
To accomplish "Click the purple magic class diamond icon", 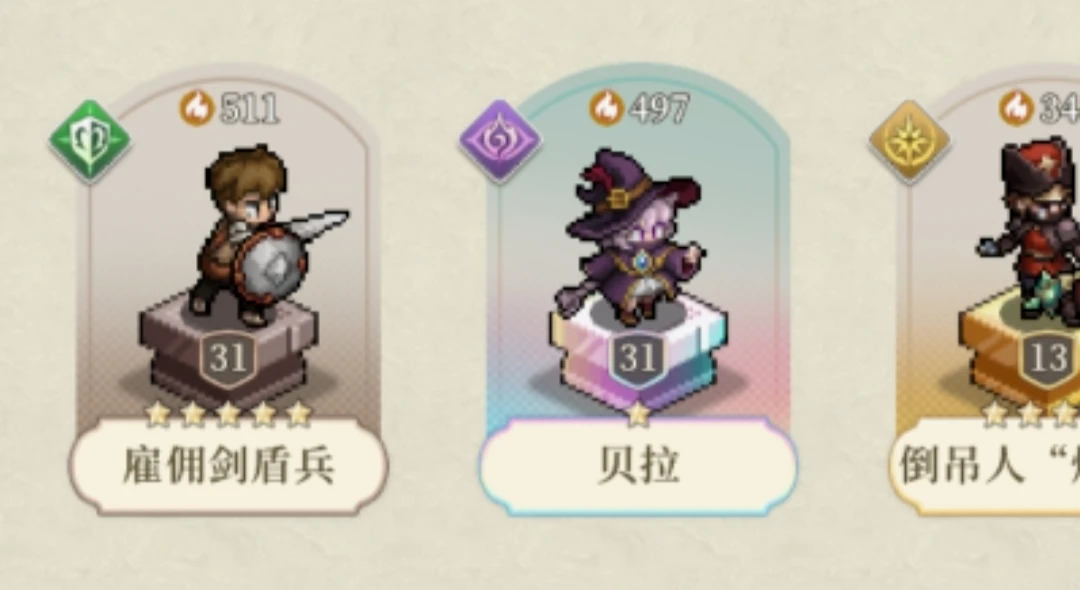I will [501, 141].
